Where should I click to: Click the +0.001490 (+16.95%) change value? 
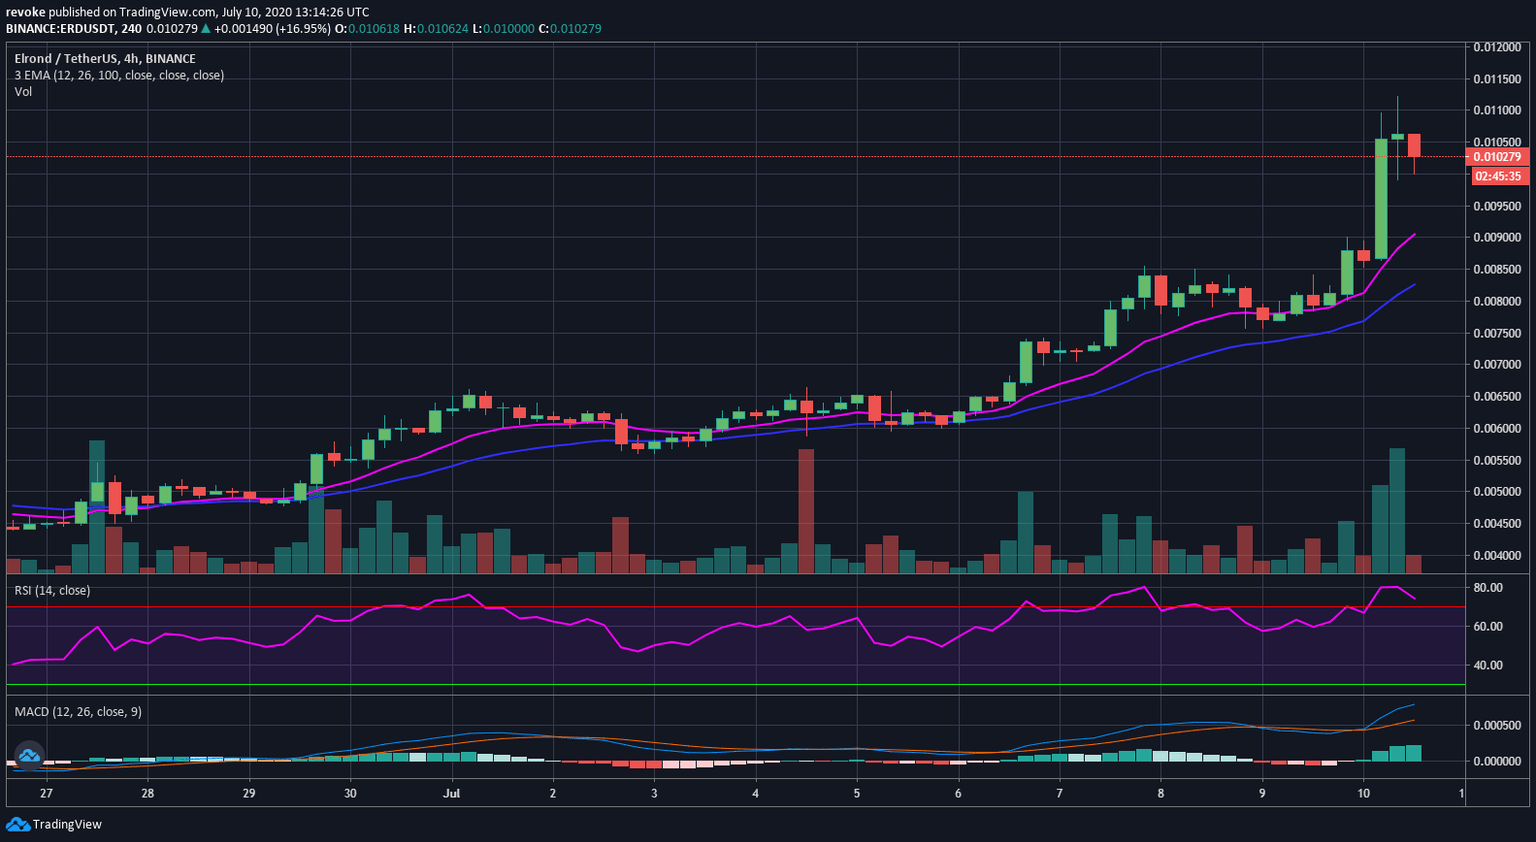(x=272, y=28)
